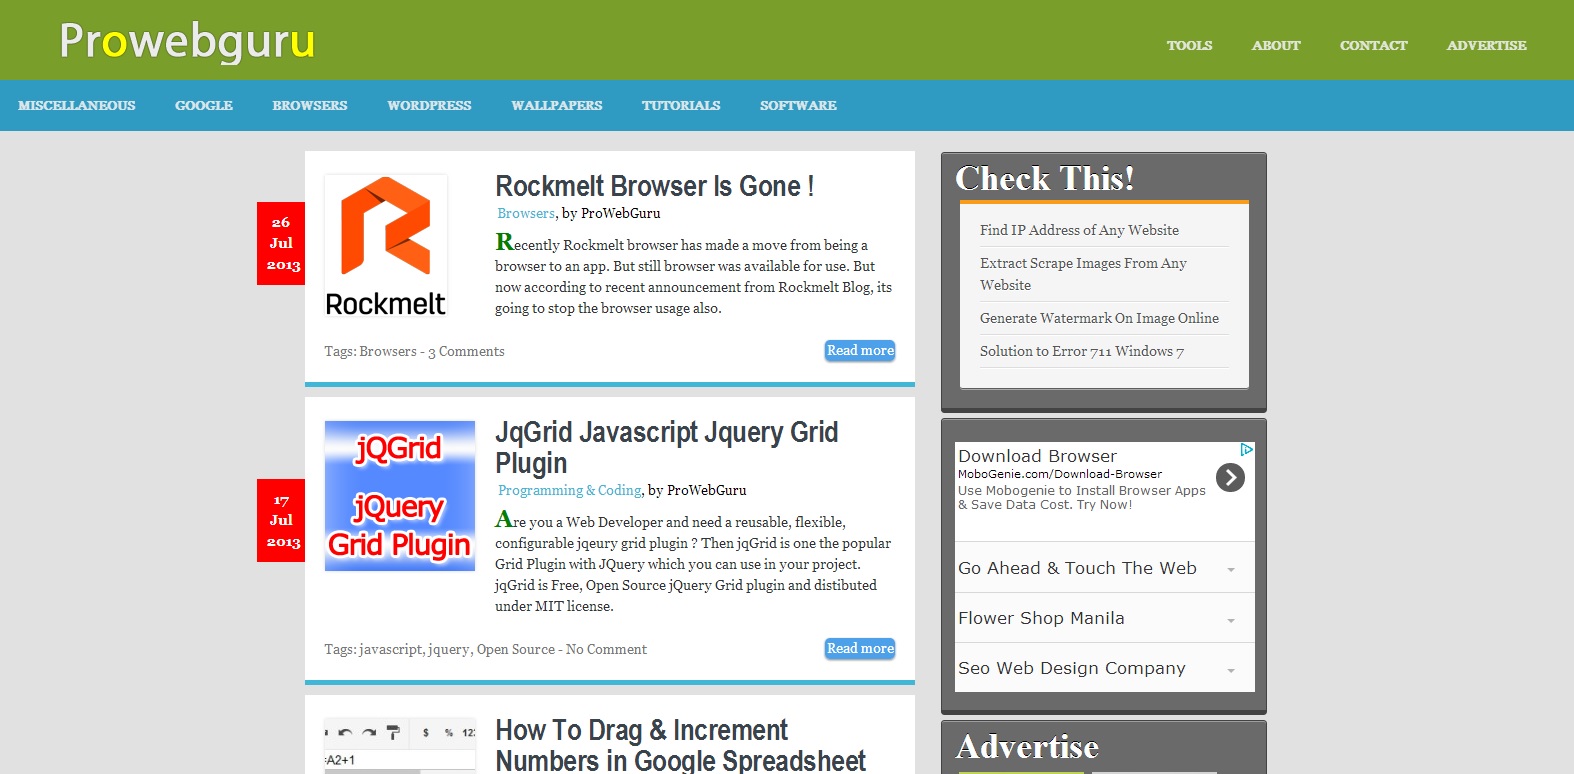Click the Programming & Coding category link
The width and height of the screenshot is (1574, 774).
[570, 490]
